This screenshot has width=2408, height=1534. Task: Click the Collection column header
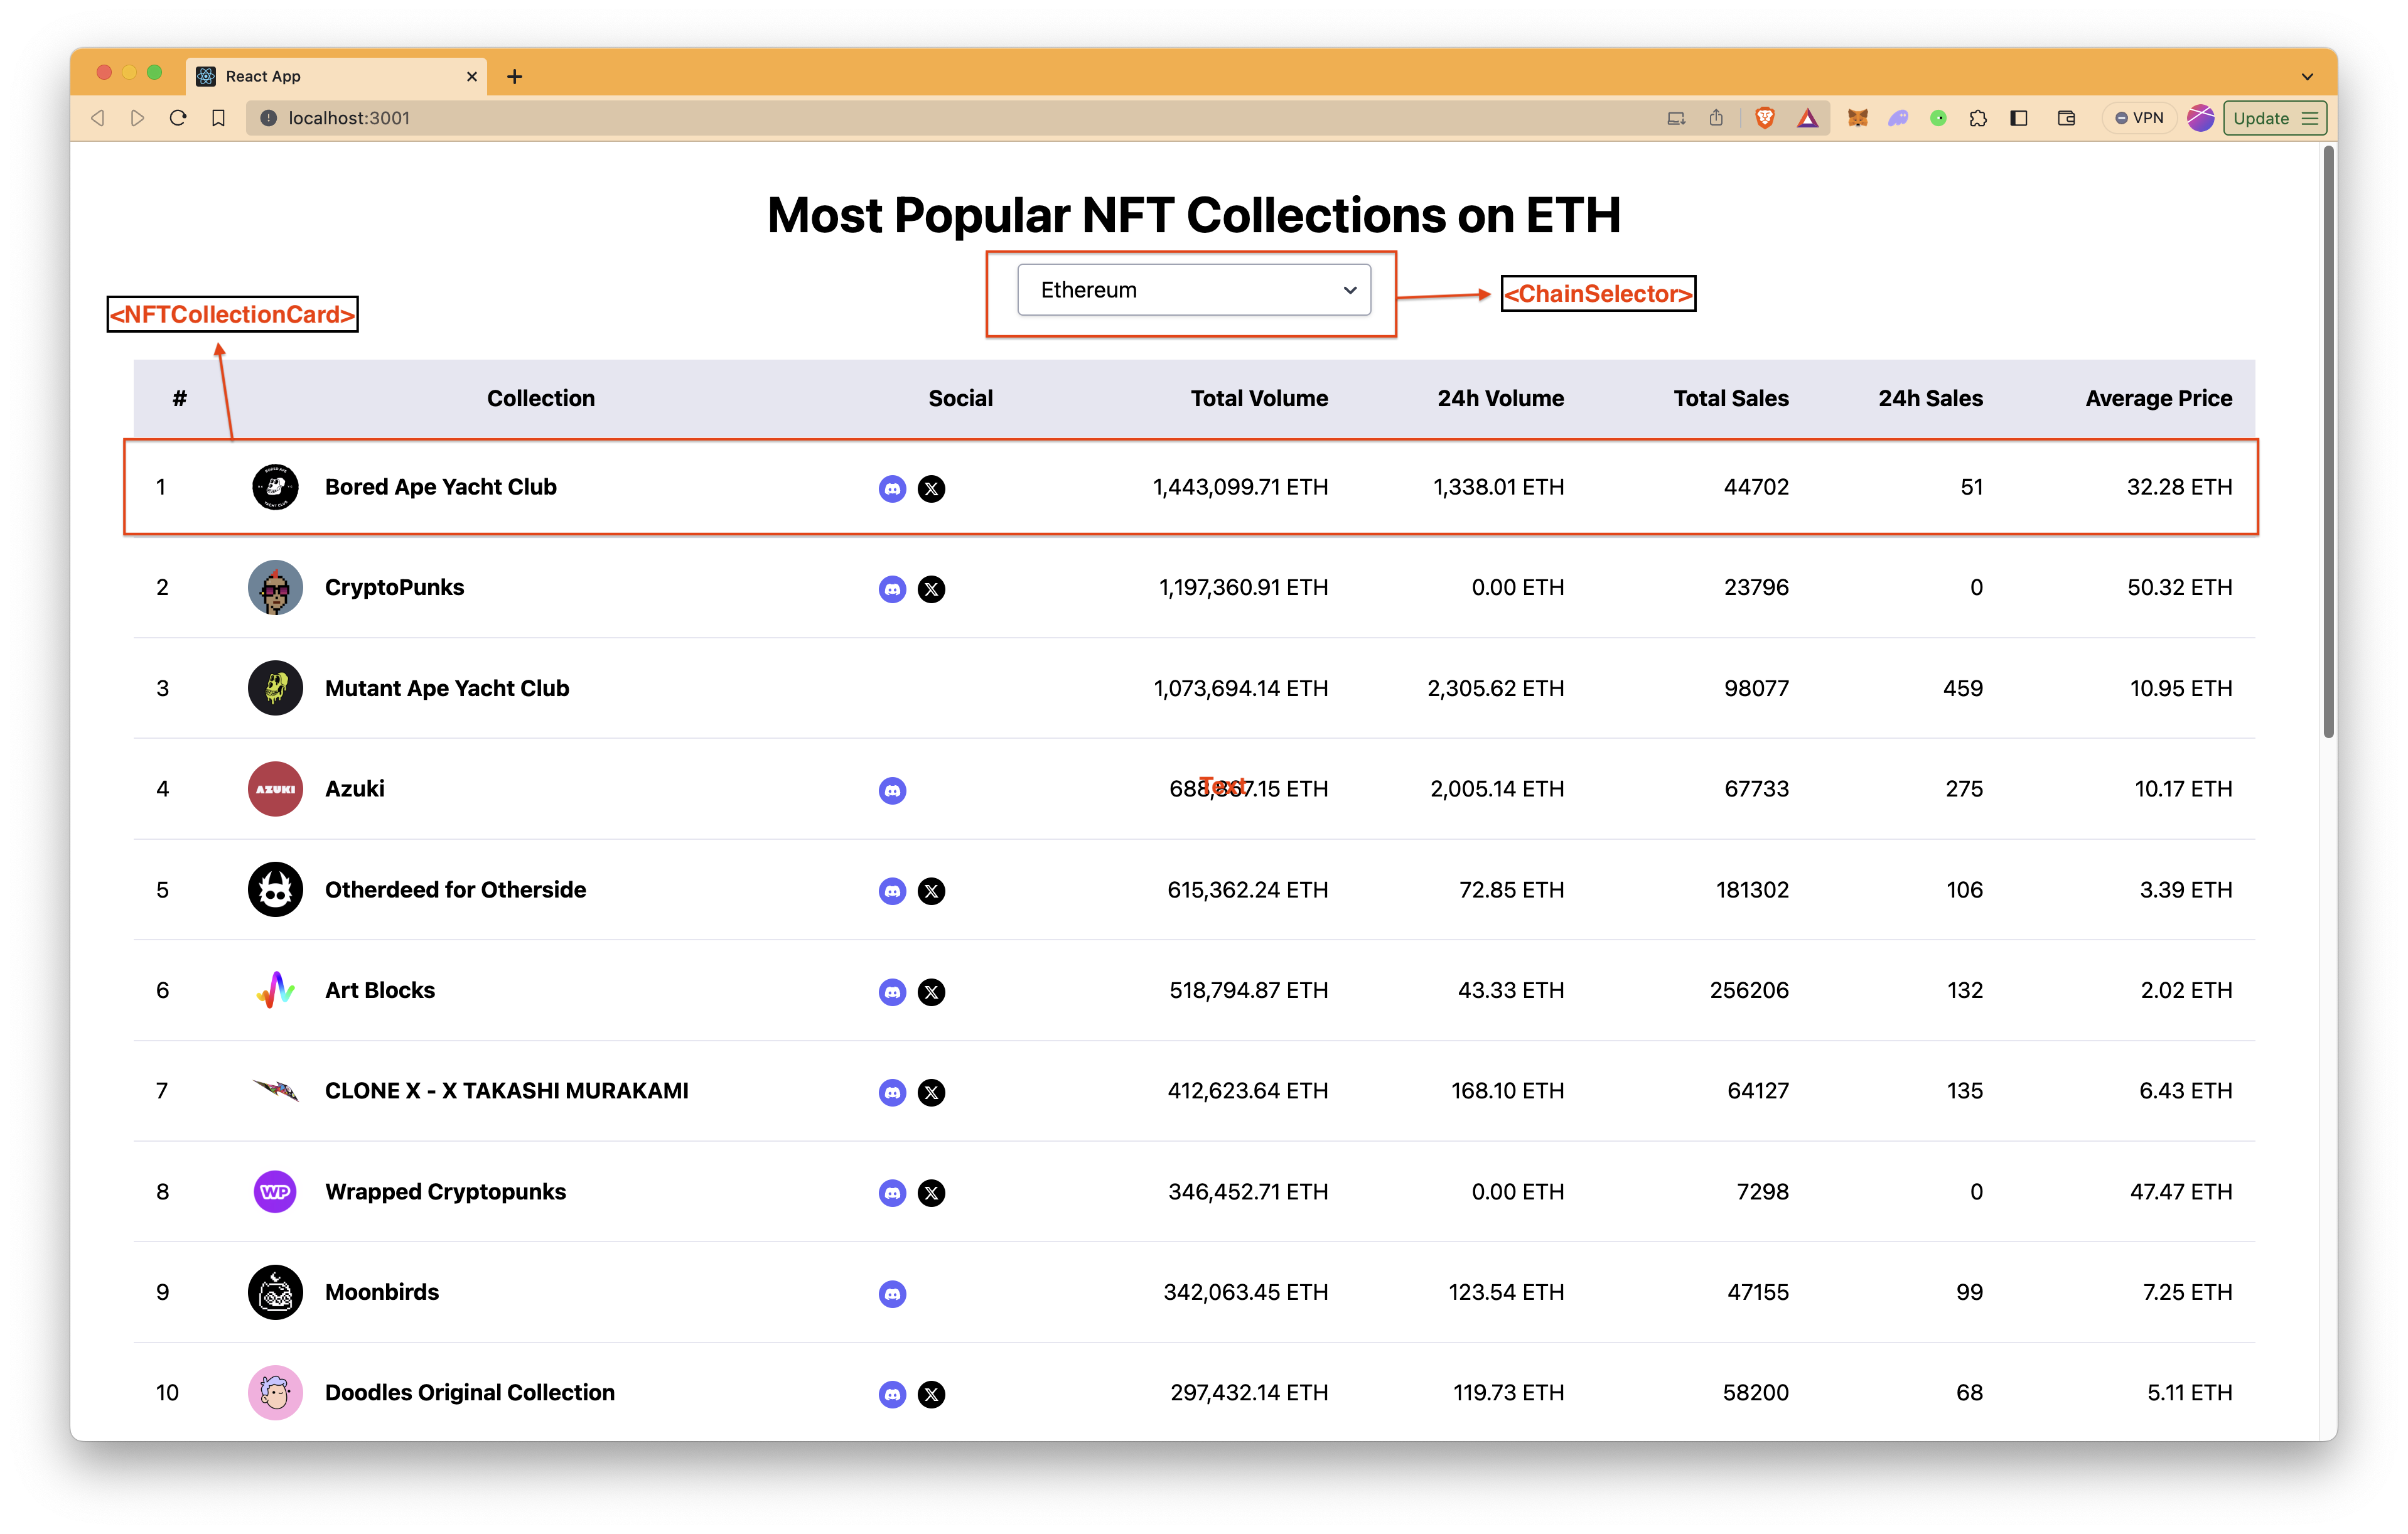coord(540,398)
